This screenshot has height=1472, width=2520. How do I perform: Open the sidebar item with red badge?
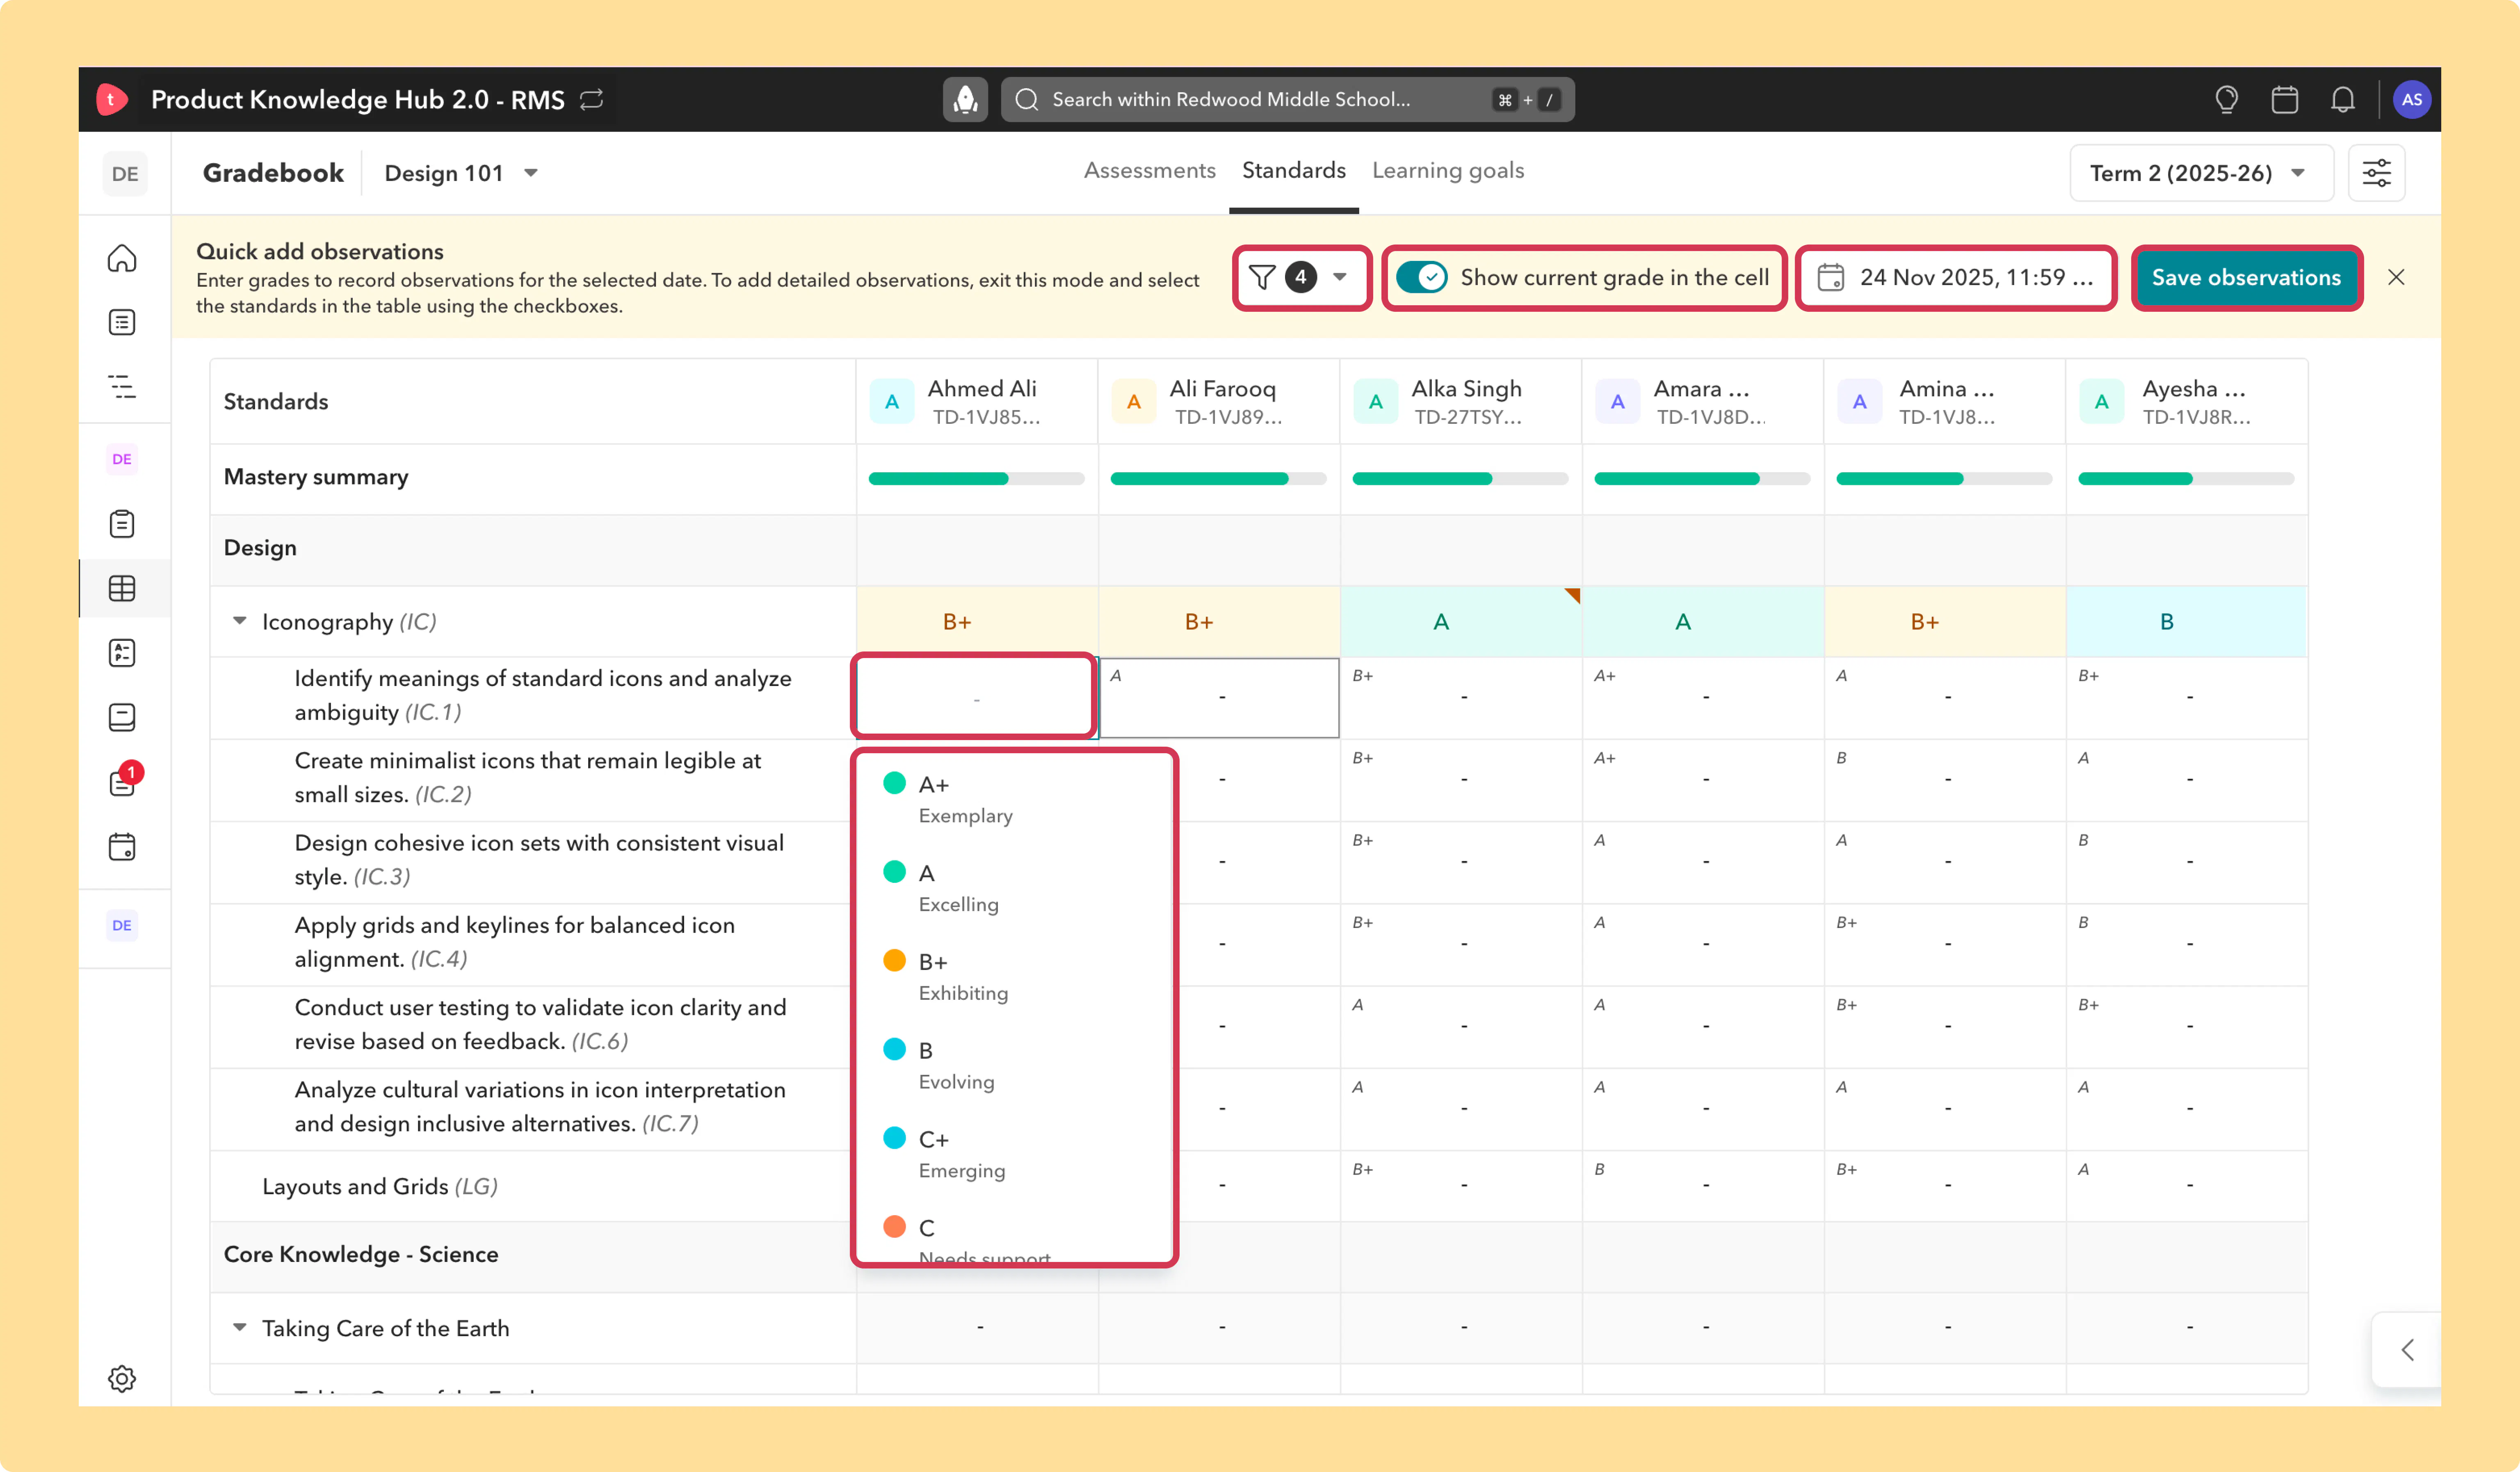[x=122, y=782]
